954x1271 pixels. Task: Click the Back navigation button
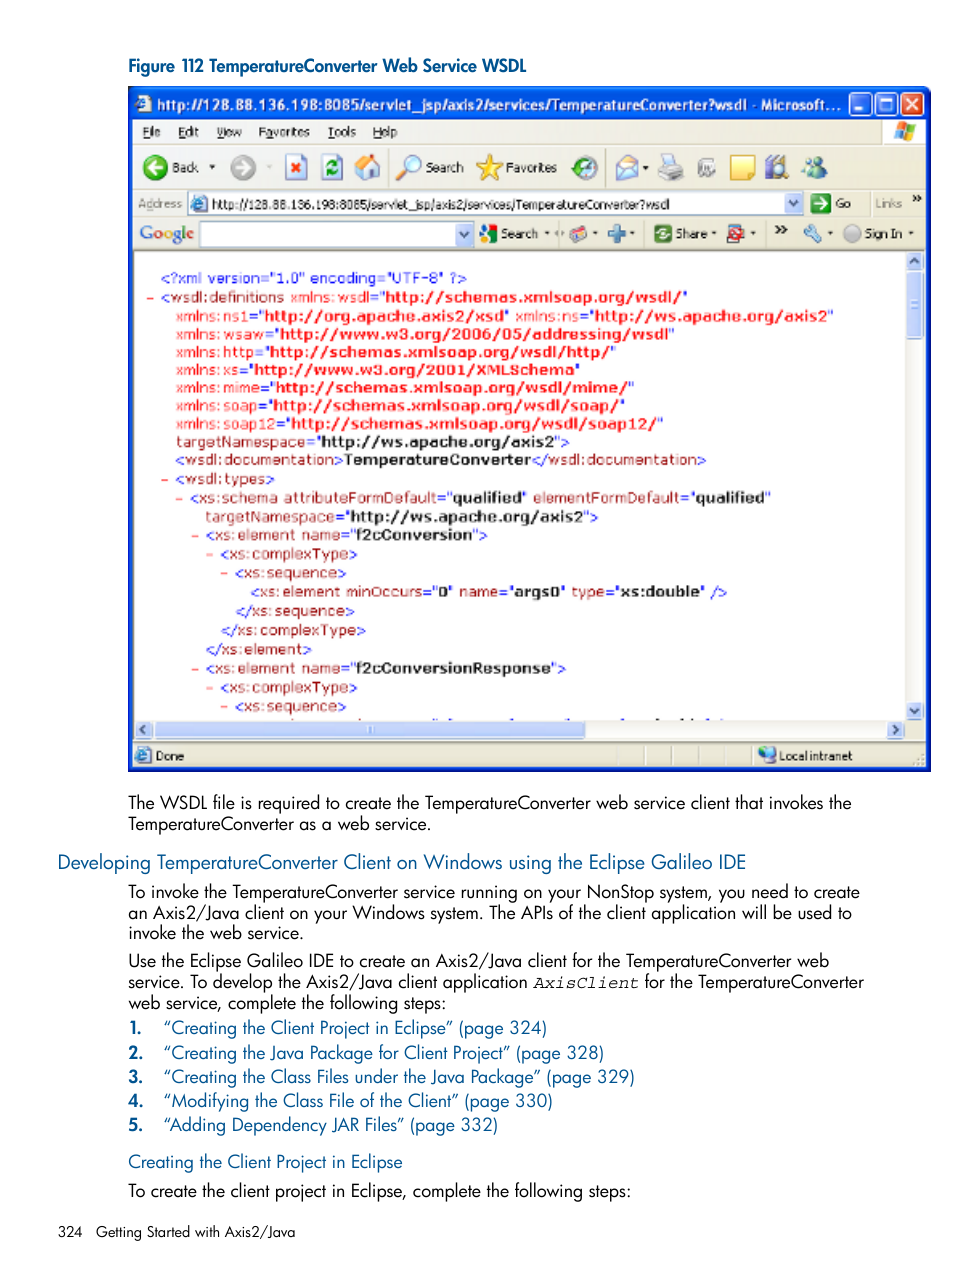click(x=171, y=168)
